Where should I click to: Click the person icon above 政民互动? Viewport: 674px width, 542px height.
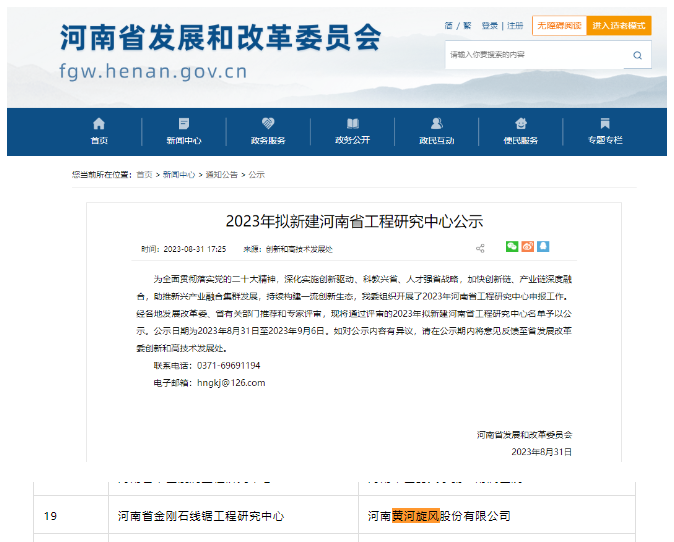coord(437,124)
